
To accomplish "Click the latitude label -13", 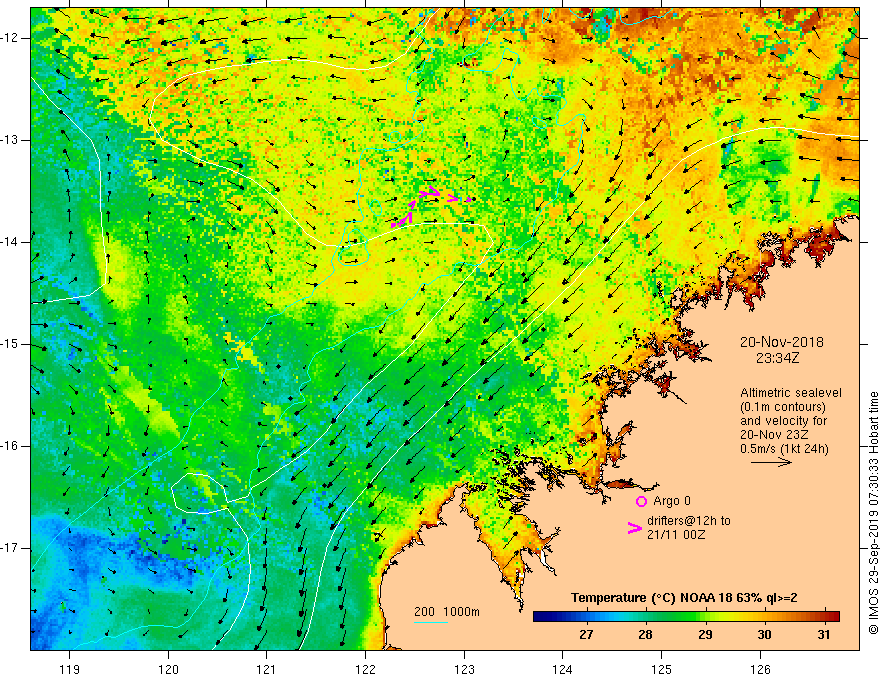I will [10, 140].
